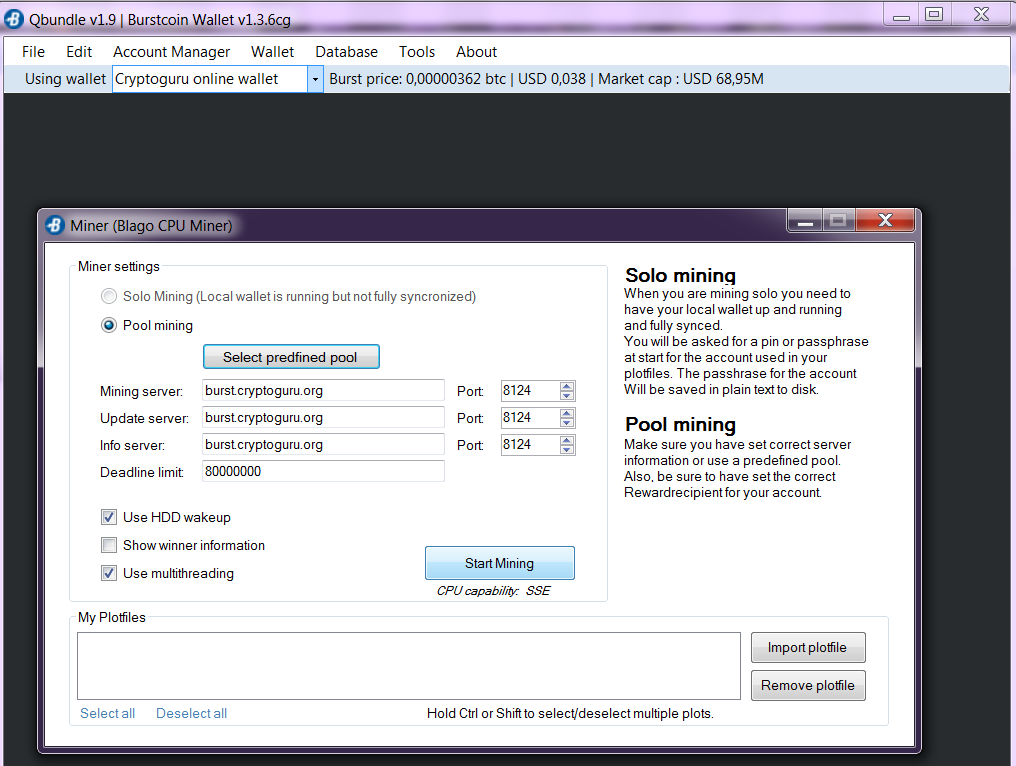Image resolution: width=1016 pixels, height=766 pixels.
Task: Click the Start Mining button
Action: tap(500, 563)
